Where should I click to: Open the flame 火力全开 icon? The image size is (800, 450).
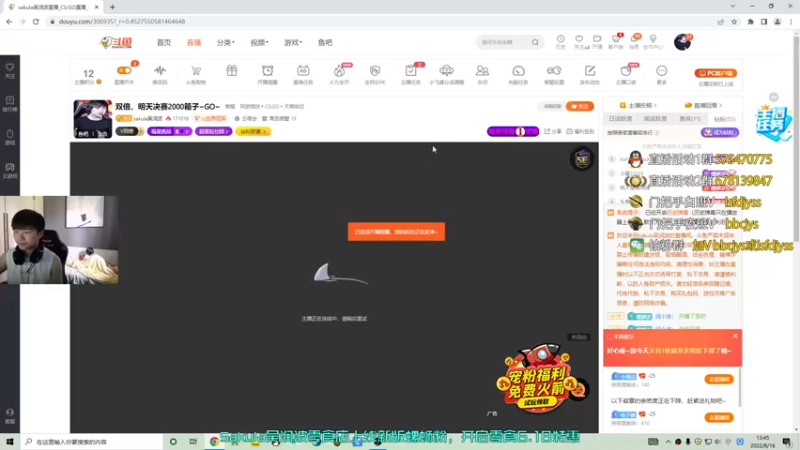tap(339, 73)
